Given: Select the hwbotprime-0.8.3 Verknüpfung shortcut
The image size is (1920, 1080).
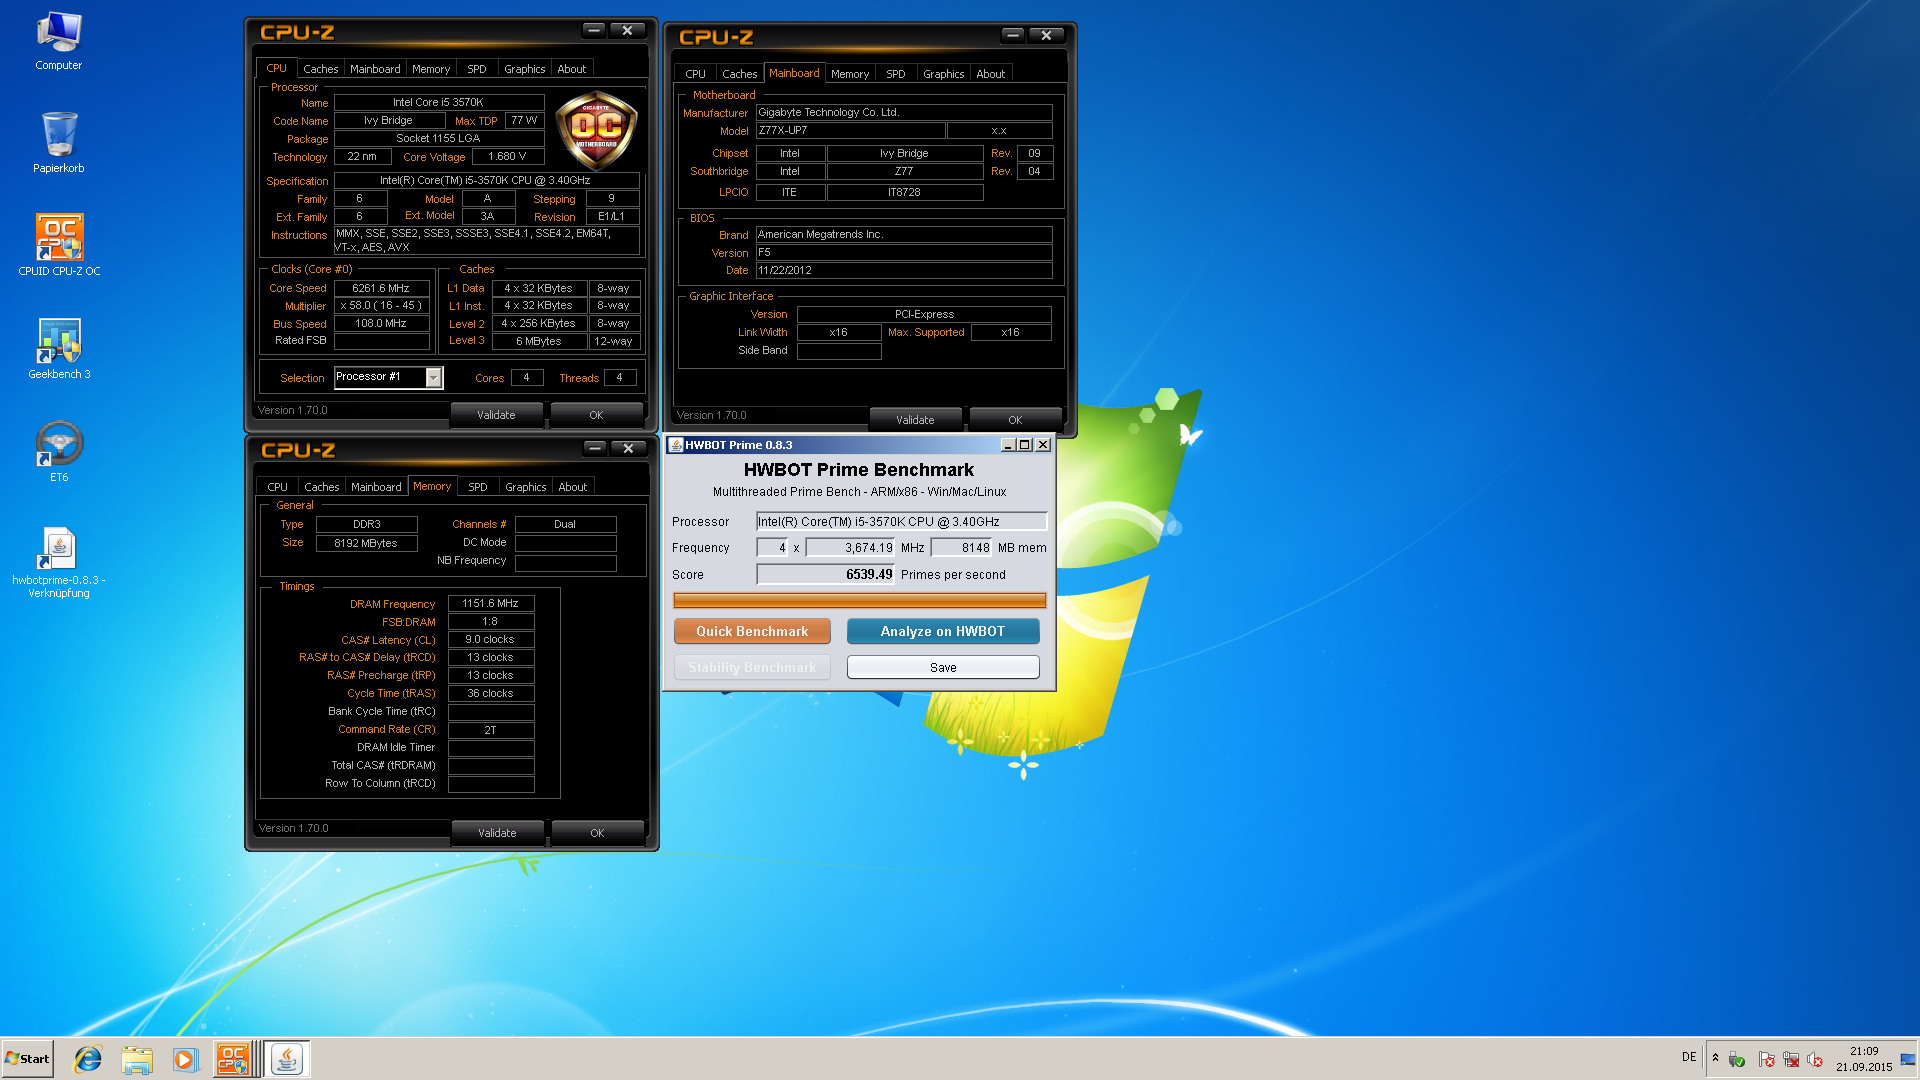Looking at the screenshot, I should pyautogui.click(x=59, y=563).
